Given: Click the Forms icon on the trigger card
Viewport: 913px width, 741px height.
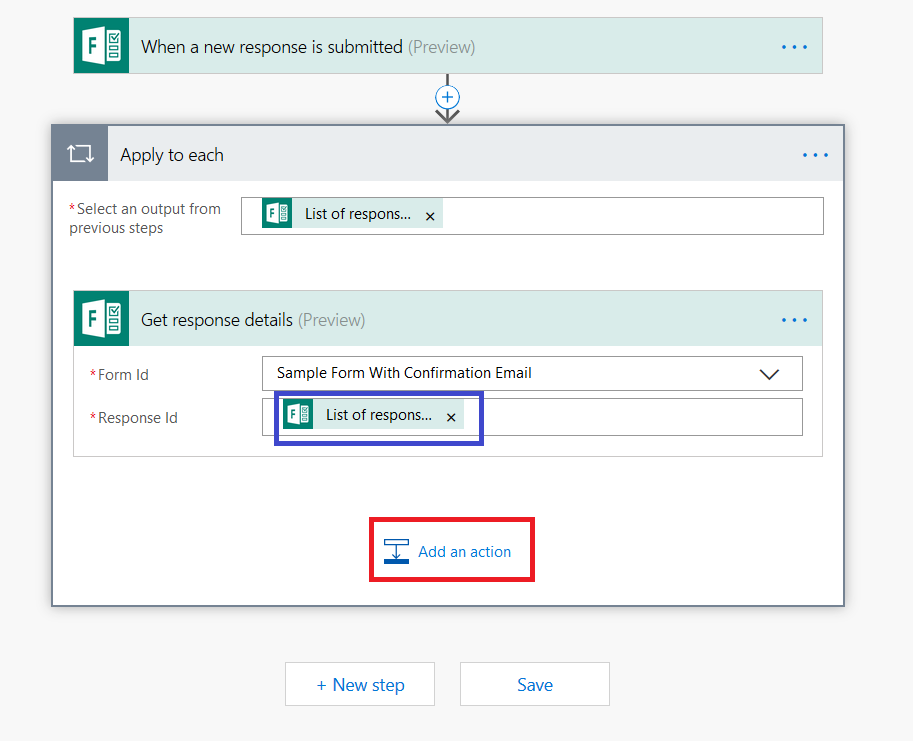Looking at the screenshot, I should click(101, 46).
